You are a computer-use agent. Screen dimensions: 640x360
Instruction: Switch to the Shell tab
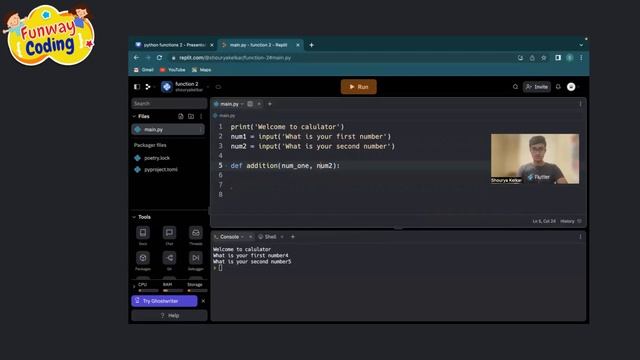(x=267, y=237)
